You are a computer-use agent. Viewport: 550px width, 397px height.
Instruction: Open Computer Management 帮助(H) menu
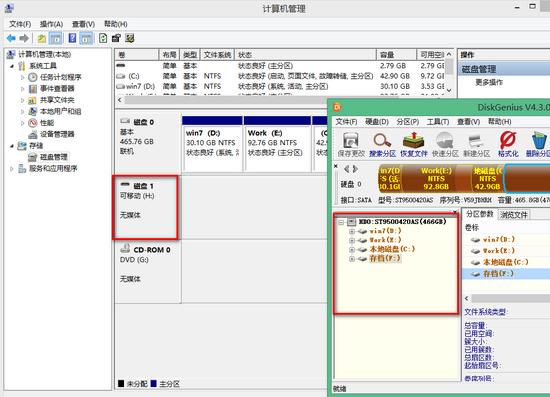pyautogui.click(x=115, y=24)
